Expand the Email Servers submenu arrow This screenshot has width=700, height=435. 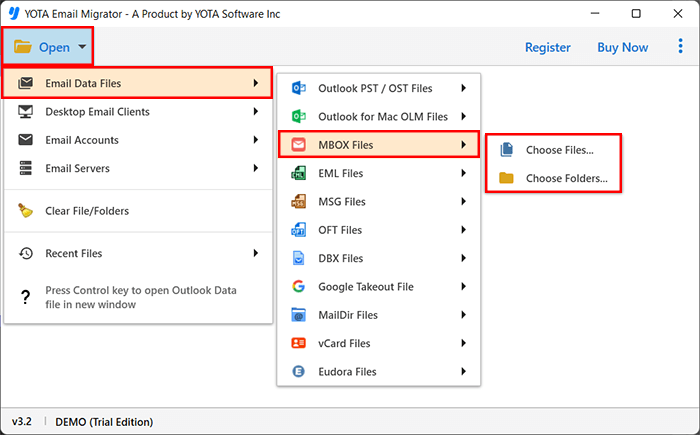(255, 168)
